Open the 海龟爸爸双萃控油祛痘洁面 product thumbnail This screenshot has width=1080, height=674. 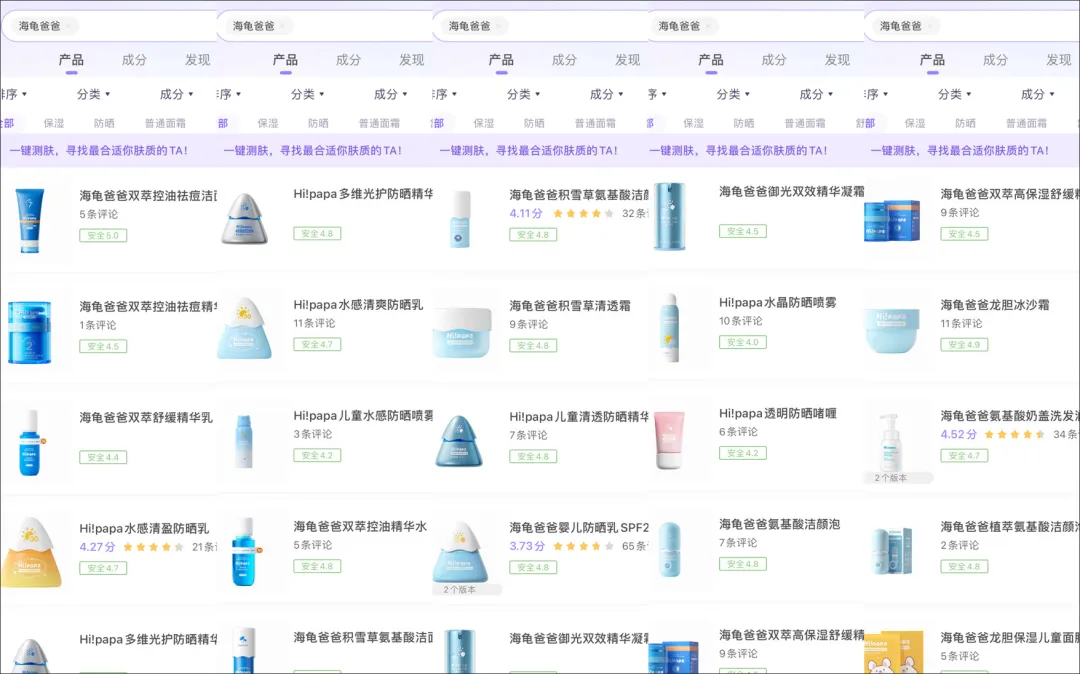[x=30, y=220]
